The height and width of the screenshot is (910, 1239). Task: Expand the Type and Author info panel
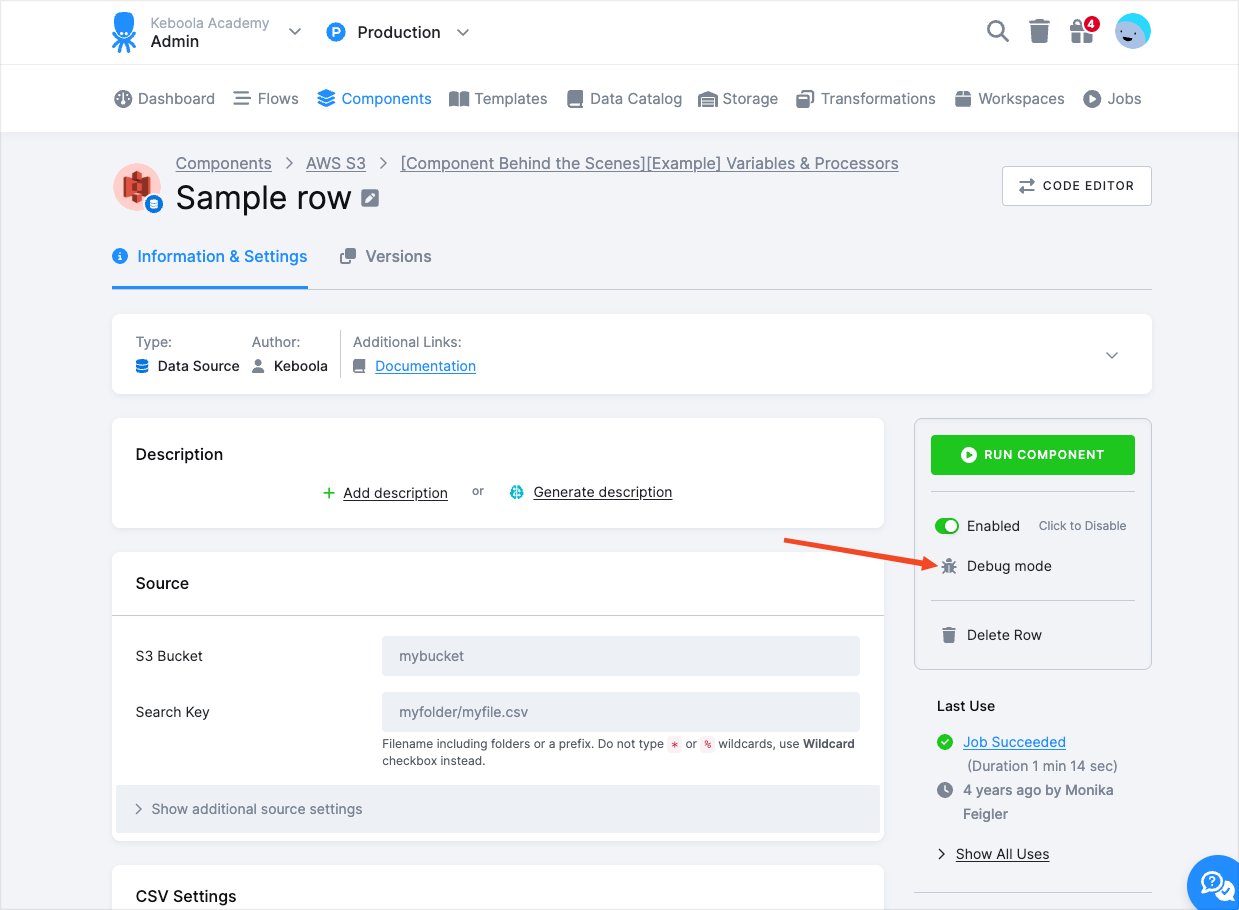[1111, 355]
